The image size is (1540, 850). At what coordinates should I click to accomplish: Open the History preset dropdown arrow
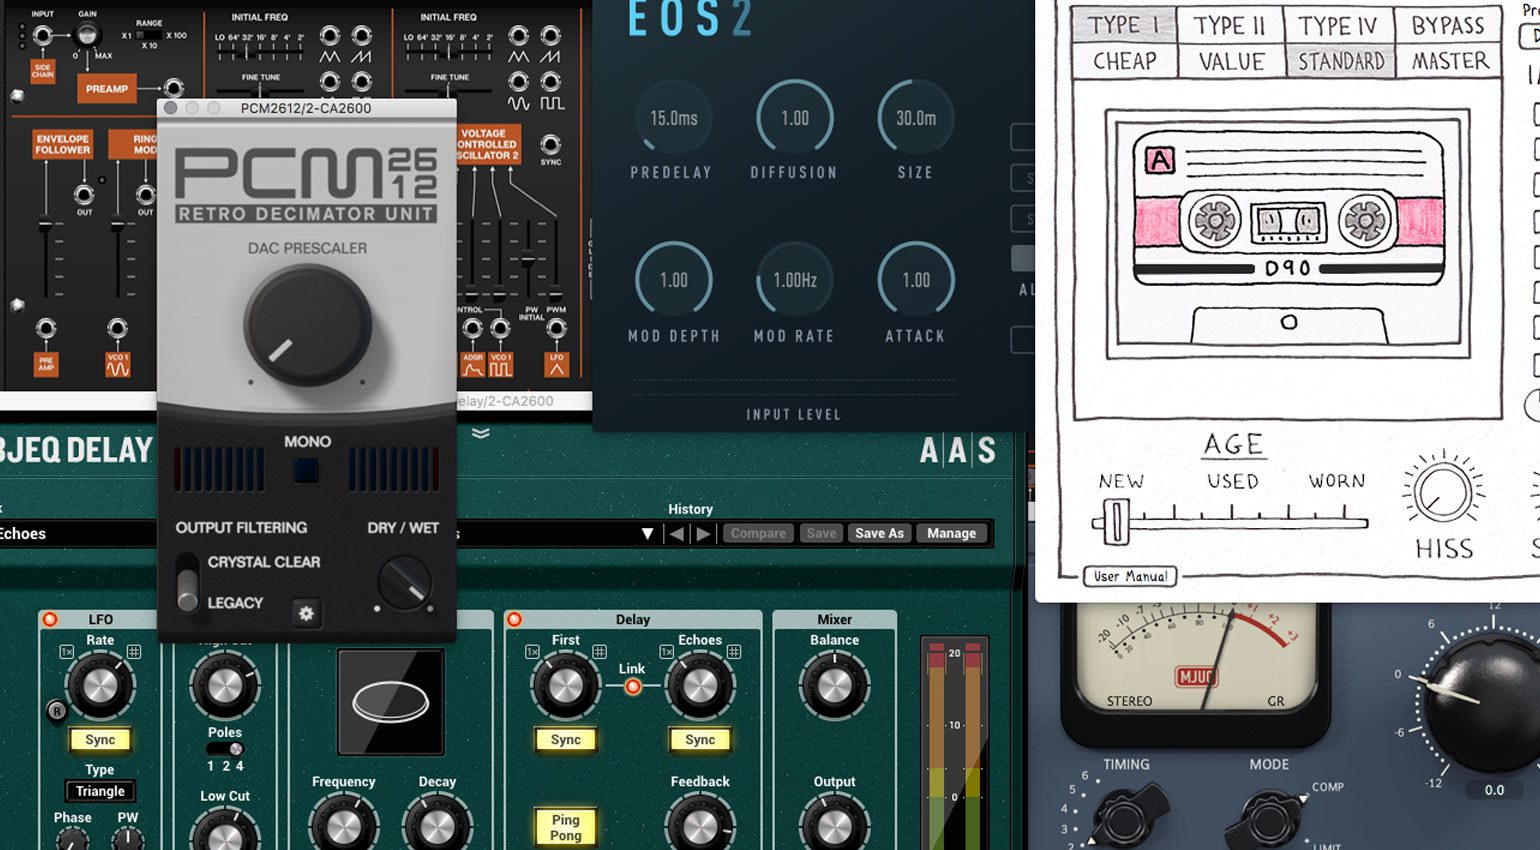click(647, 534)
